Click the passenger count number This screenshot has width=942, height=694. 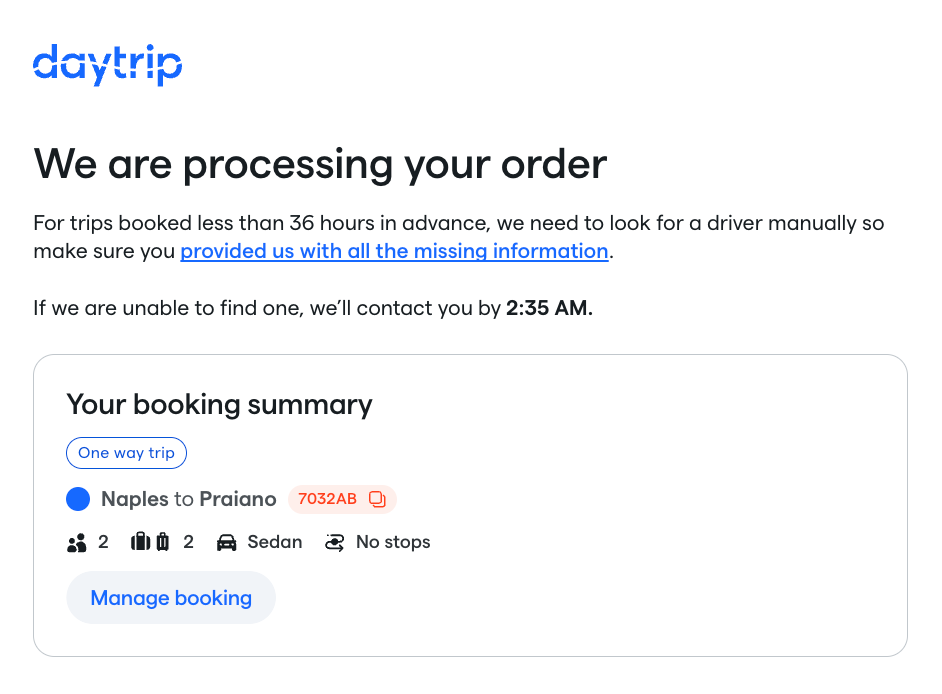point(103,542)
